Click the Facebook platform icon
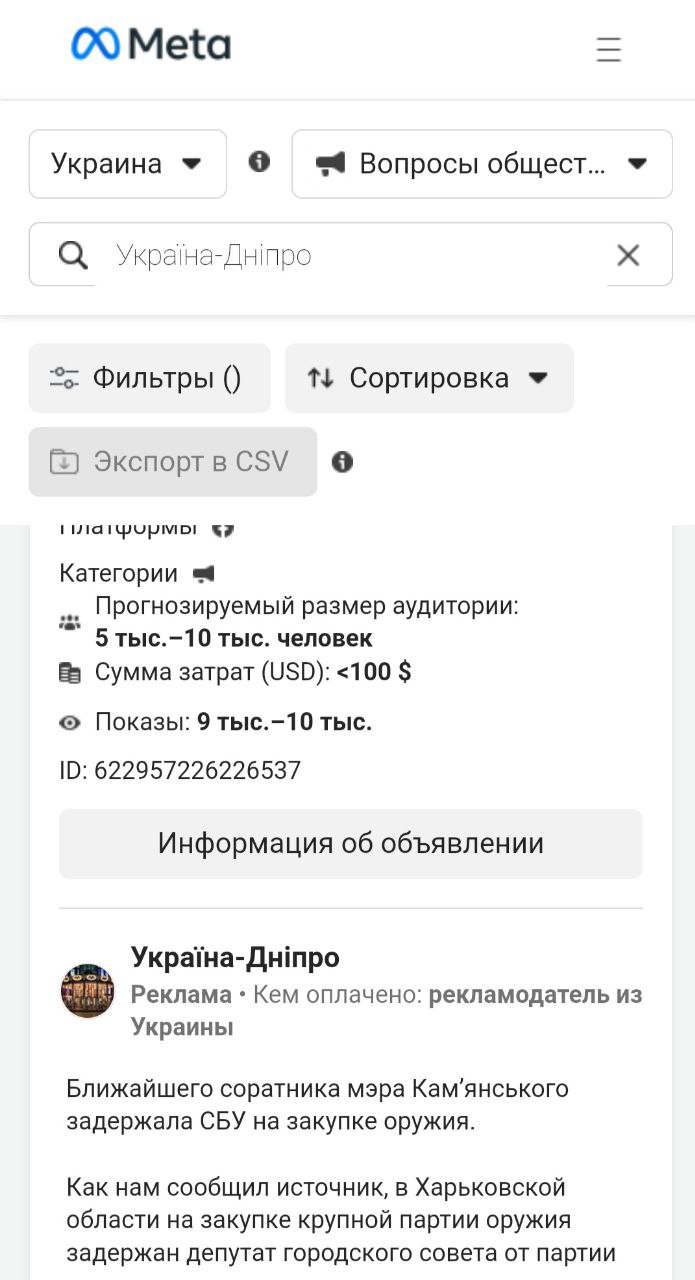695x1280 pixels. click(222, 528)
